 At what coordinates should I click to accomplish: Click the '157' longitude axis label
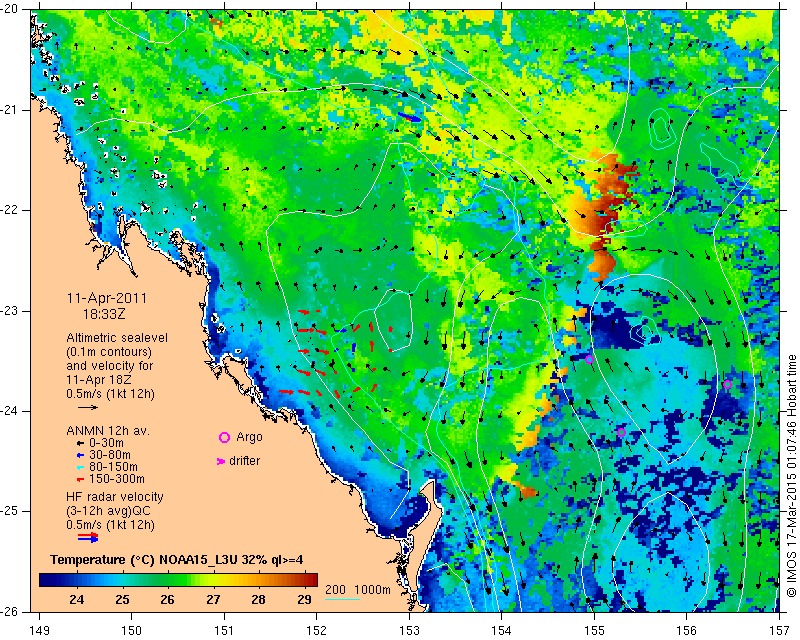(780, 630)
